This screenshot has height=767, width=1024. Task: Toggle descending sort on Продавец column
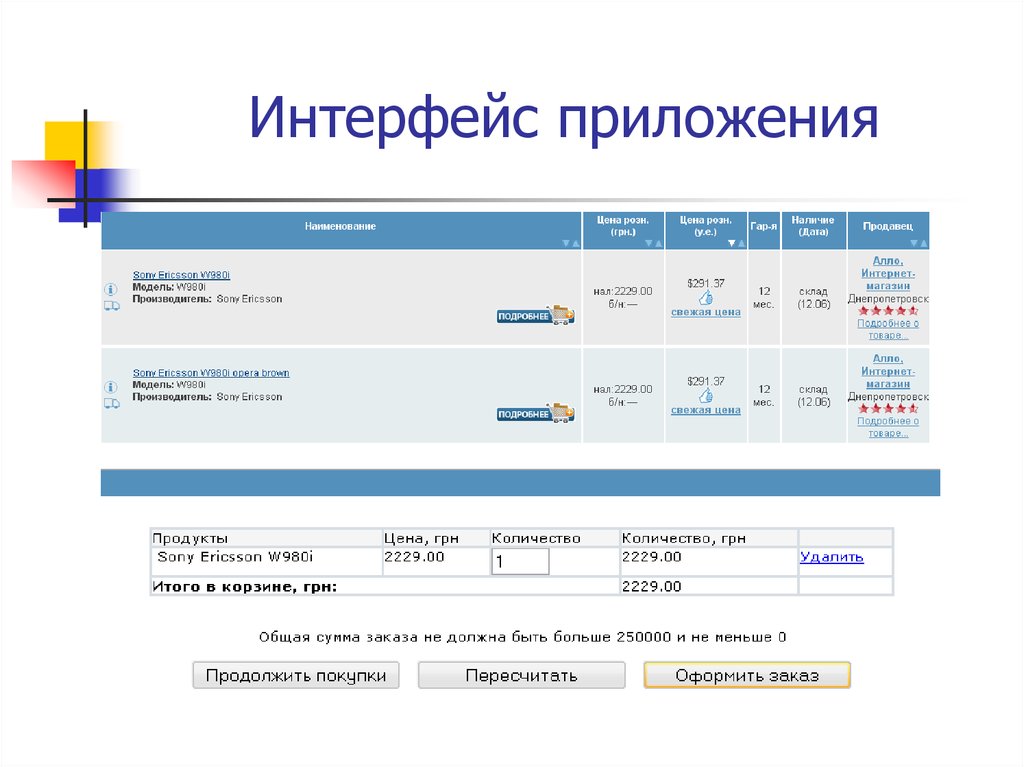[913, 243]
